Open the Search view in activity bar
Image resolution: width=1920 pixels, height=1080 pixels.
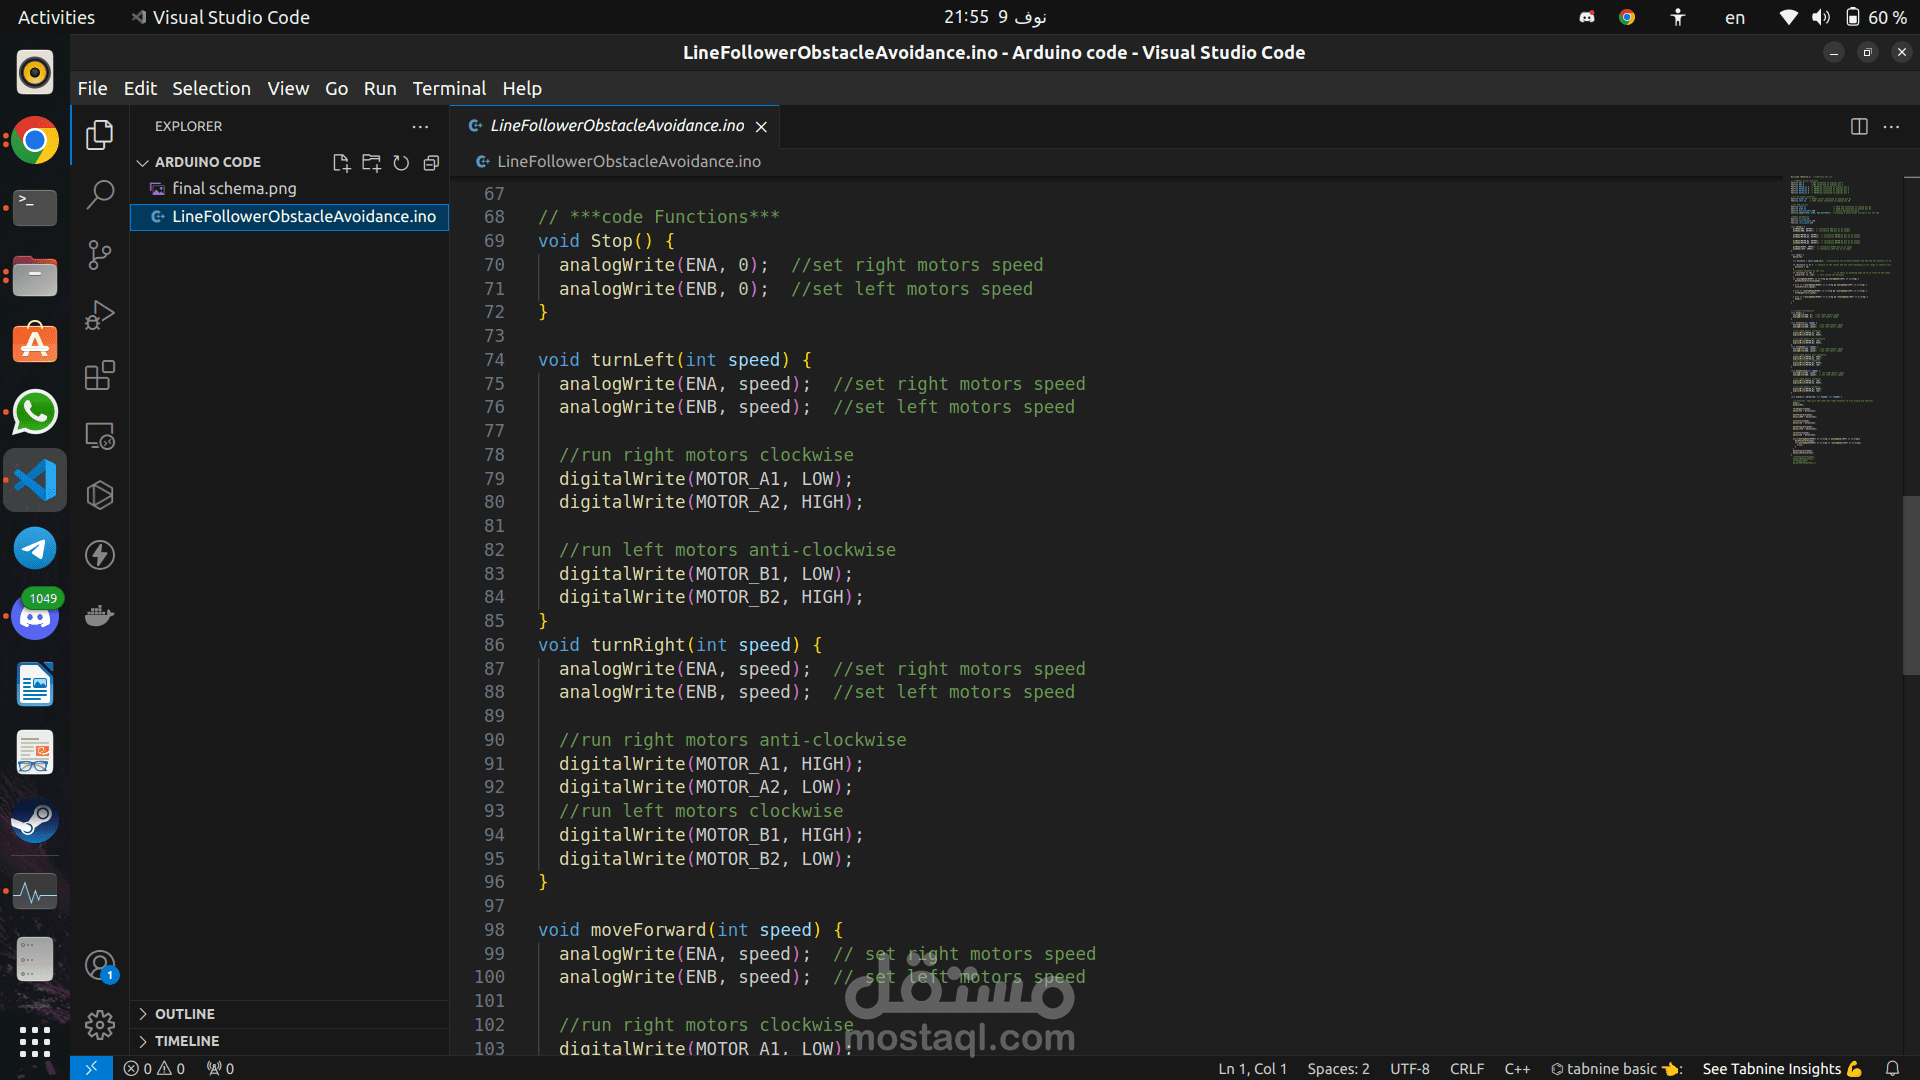pyautogui.click(x=99, y=194)
